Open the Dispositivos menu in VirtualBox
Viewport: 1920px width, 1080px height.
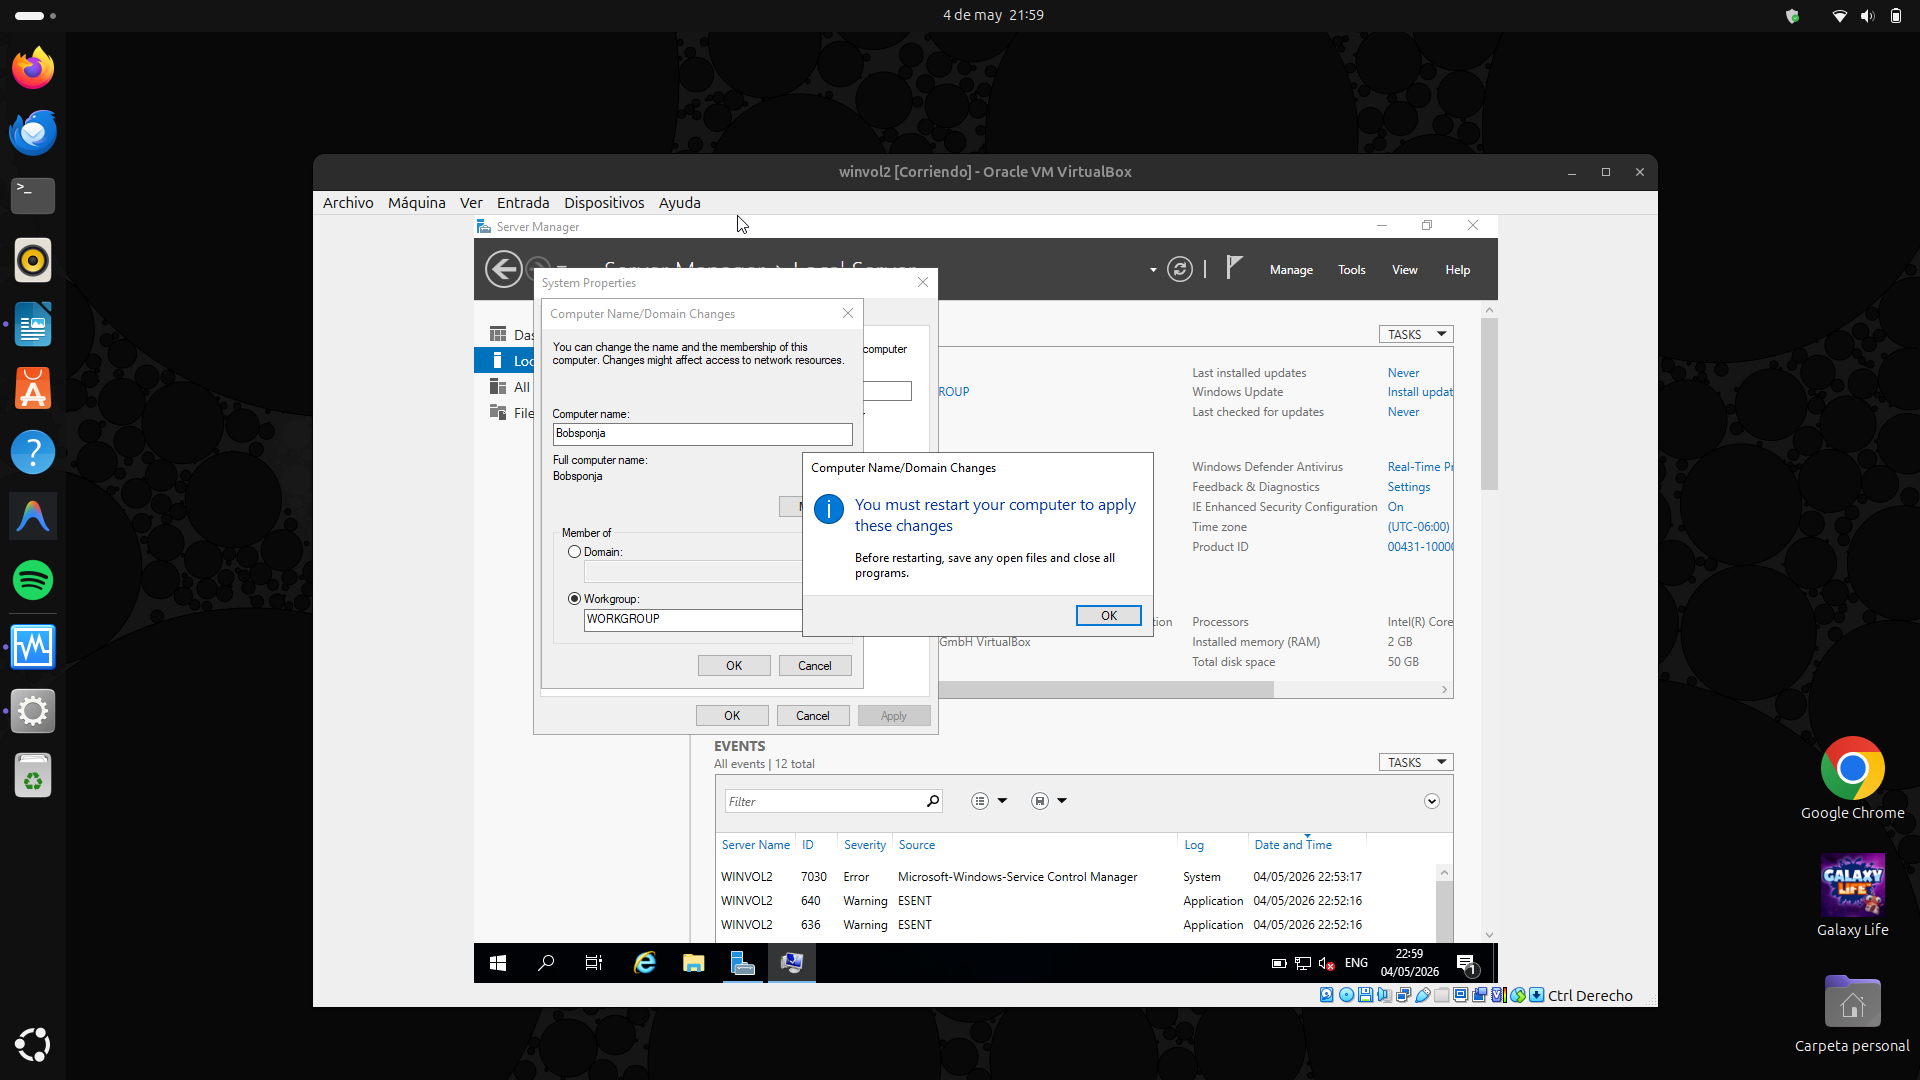click(x=604, y=203)
